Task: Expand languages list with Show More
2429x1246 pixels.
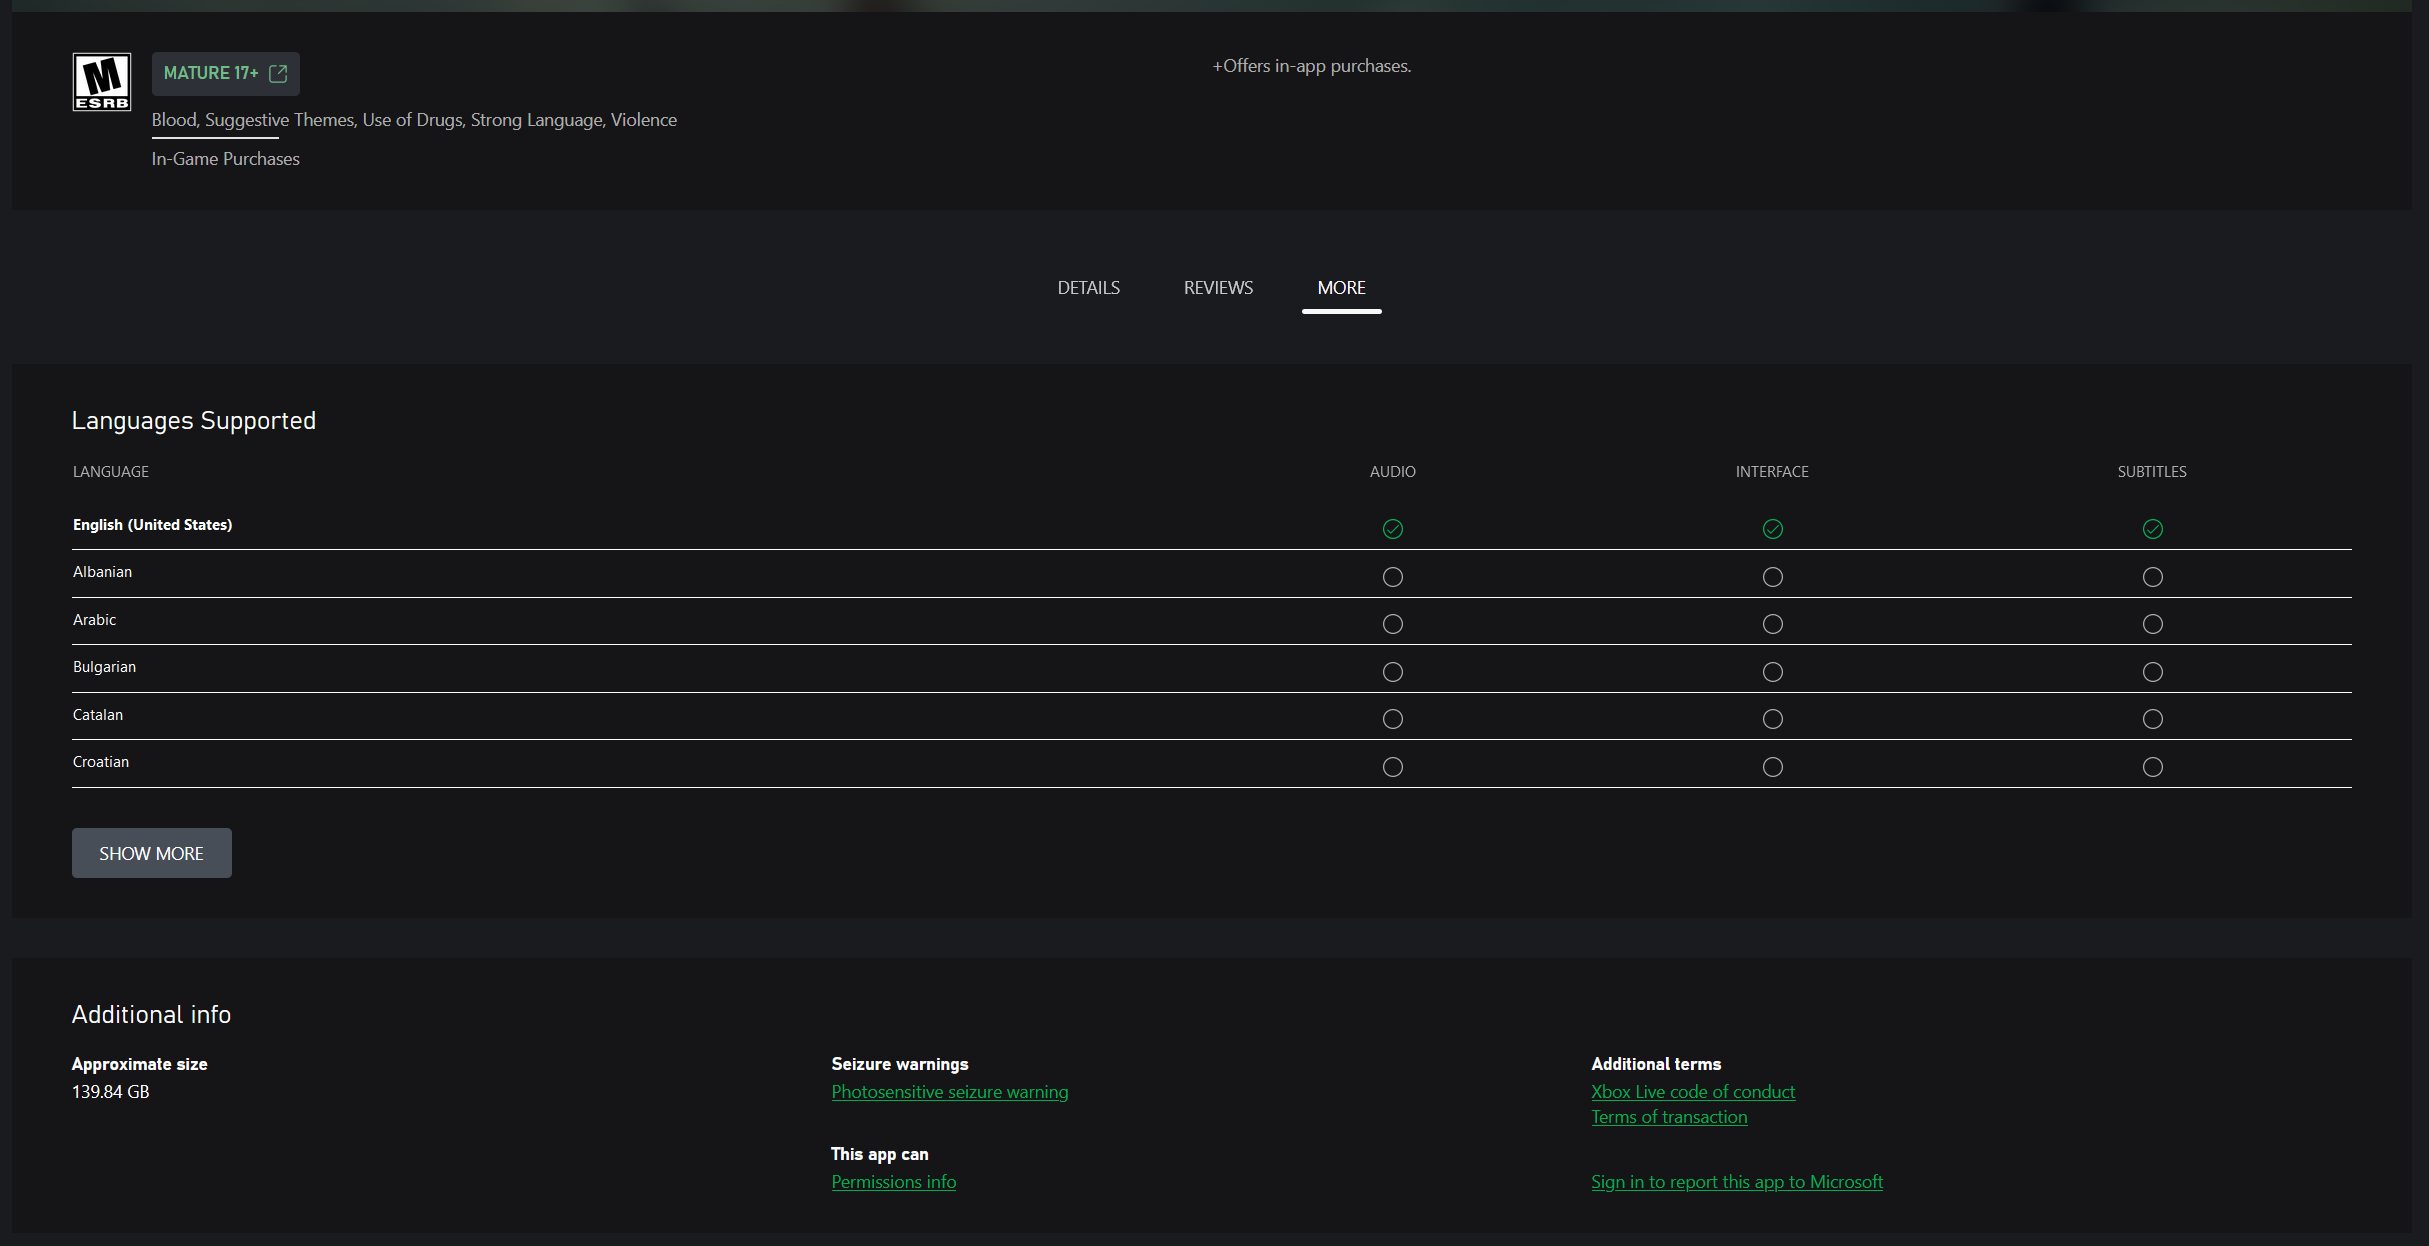Action: (x=151, y=853)
